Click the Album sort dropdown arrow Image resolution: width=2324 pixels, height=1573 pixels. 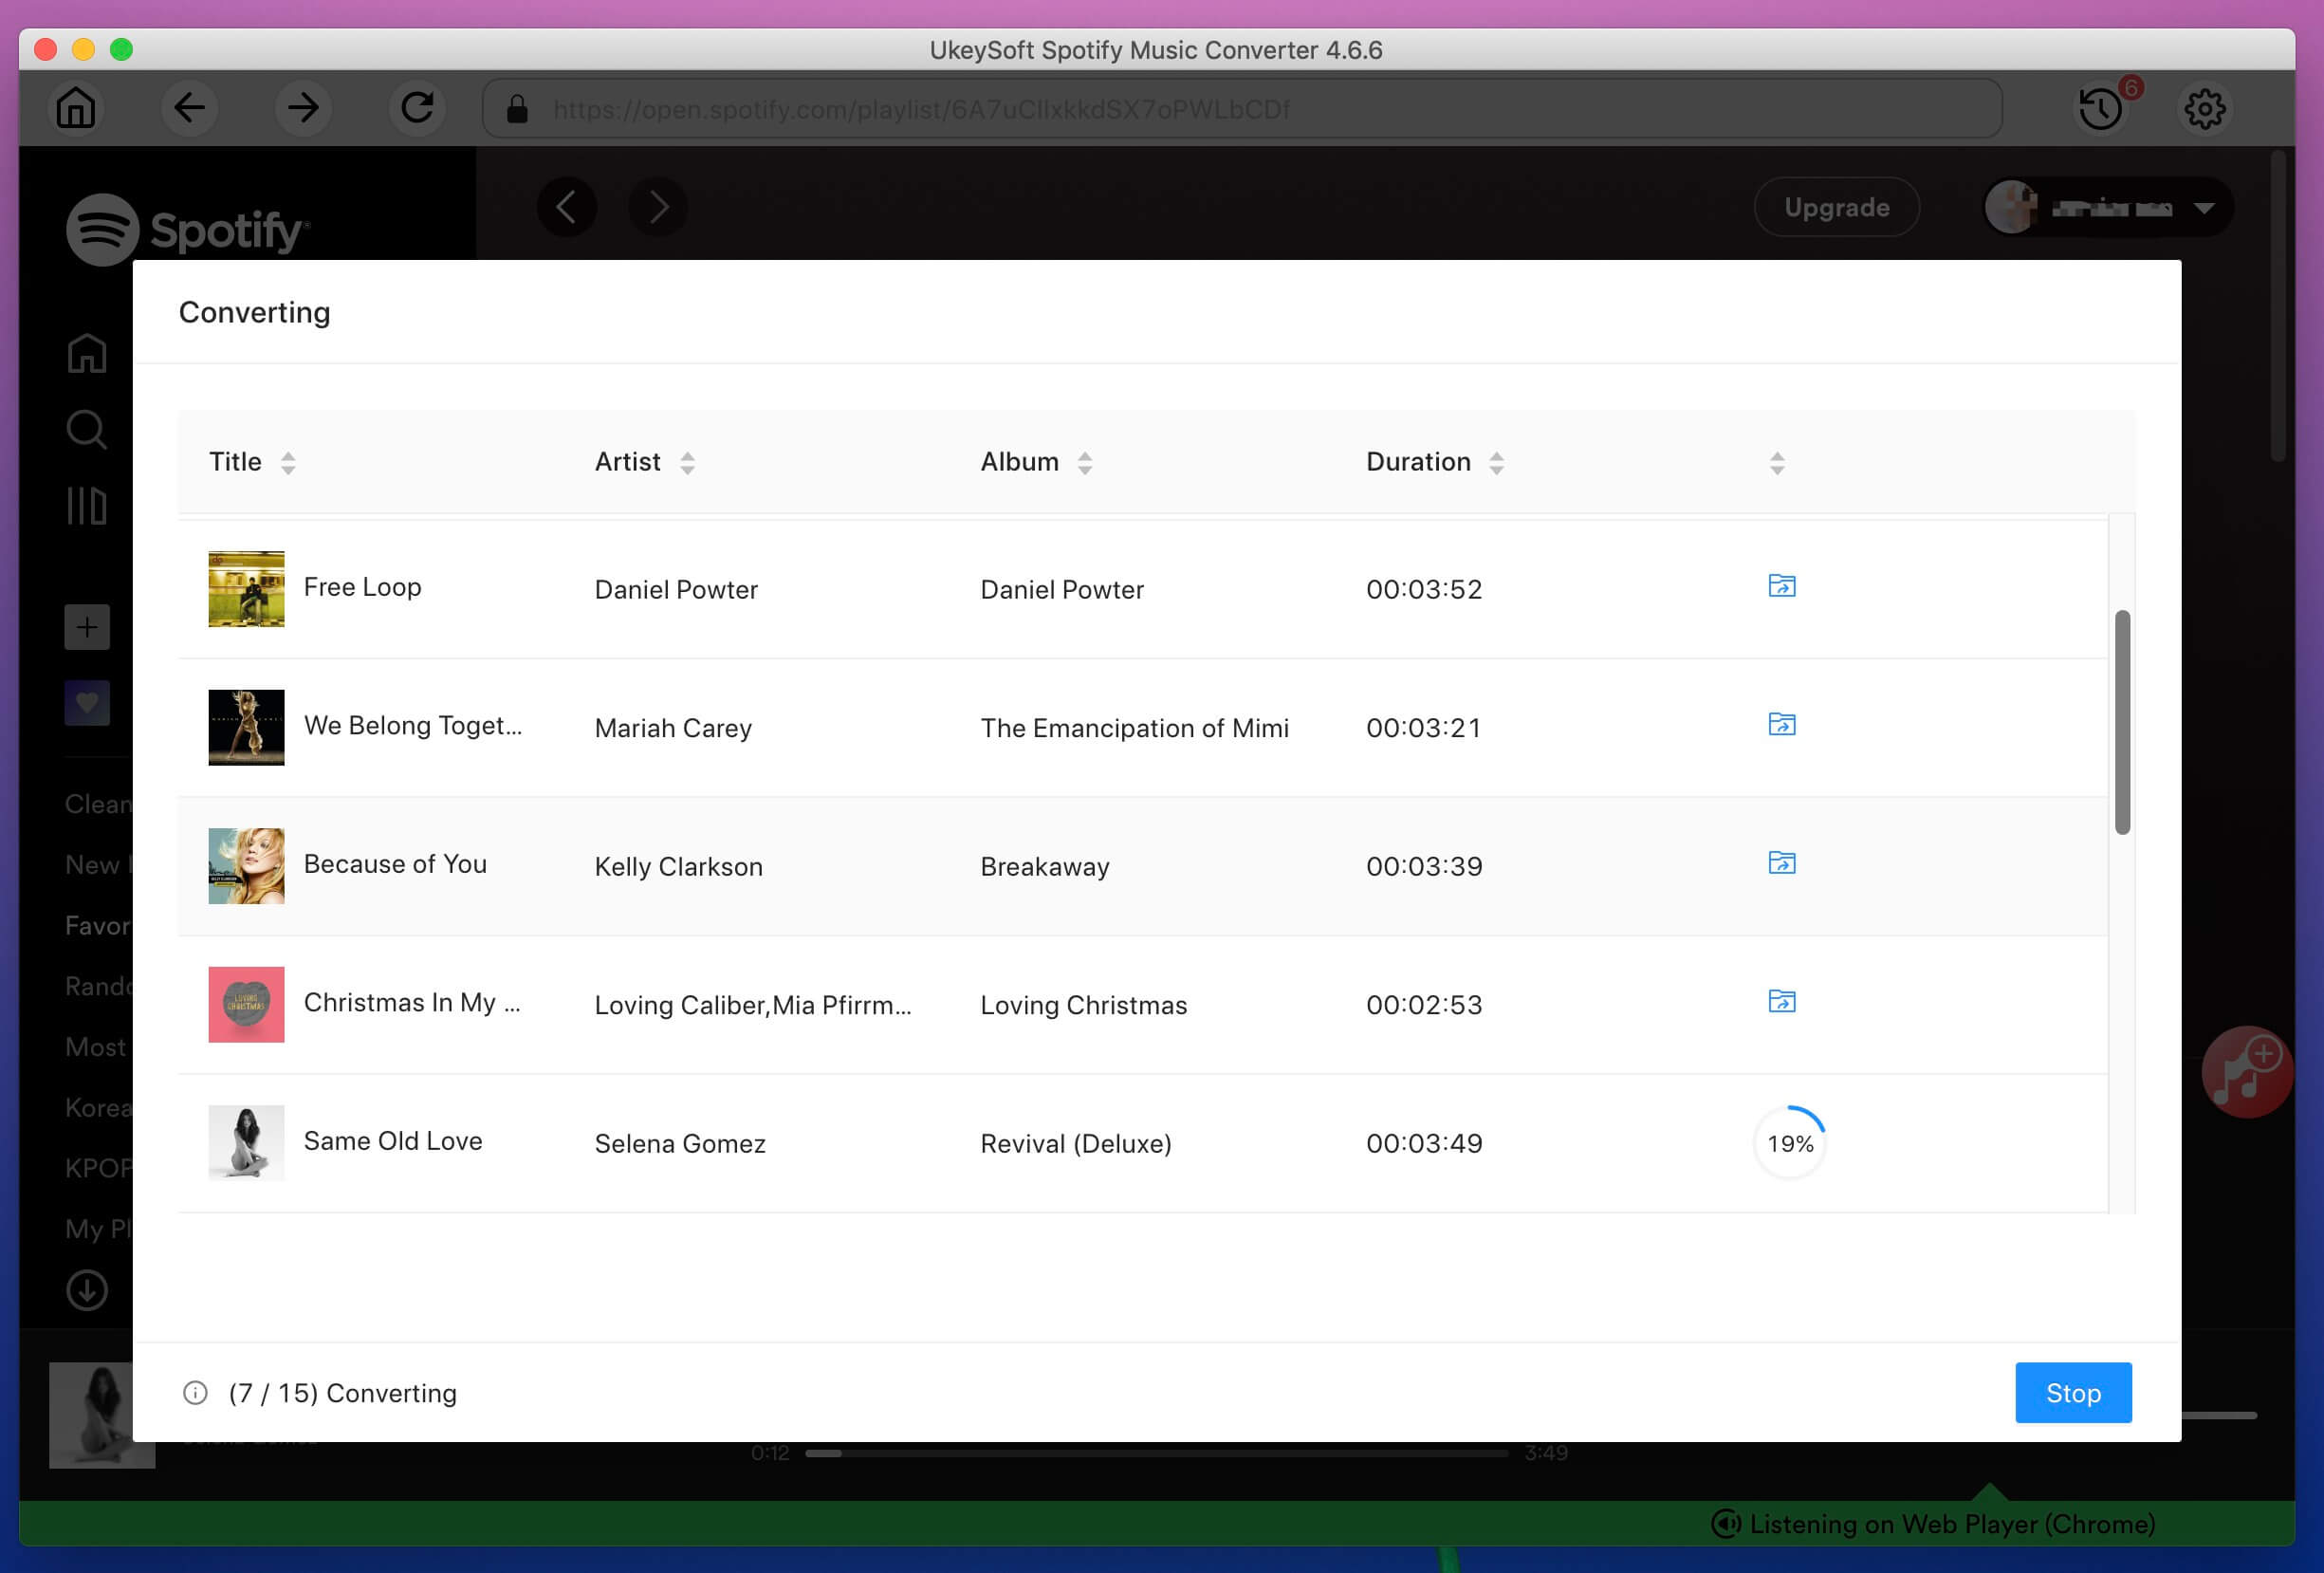click(x=1086, y=462)
